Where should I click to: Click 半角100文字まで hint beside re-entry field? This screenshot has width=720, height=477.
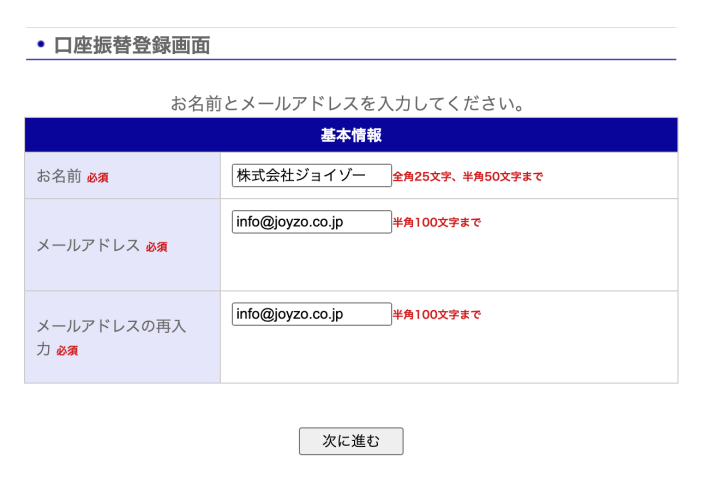pyautogui.click(x=436, y=315)
